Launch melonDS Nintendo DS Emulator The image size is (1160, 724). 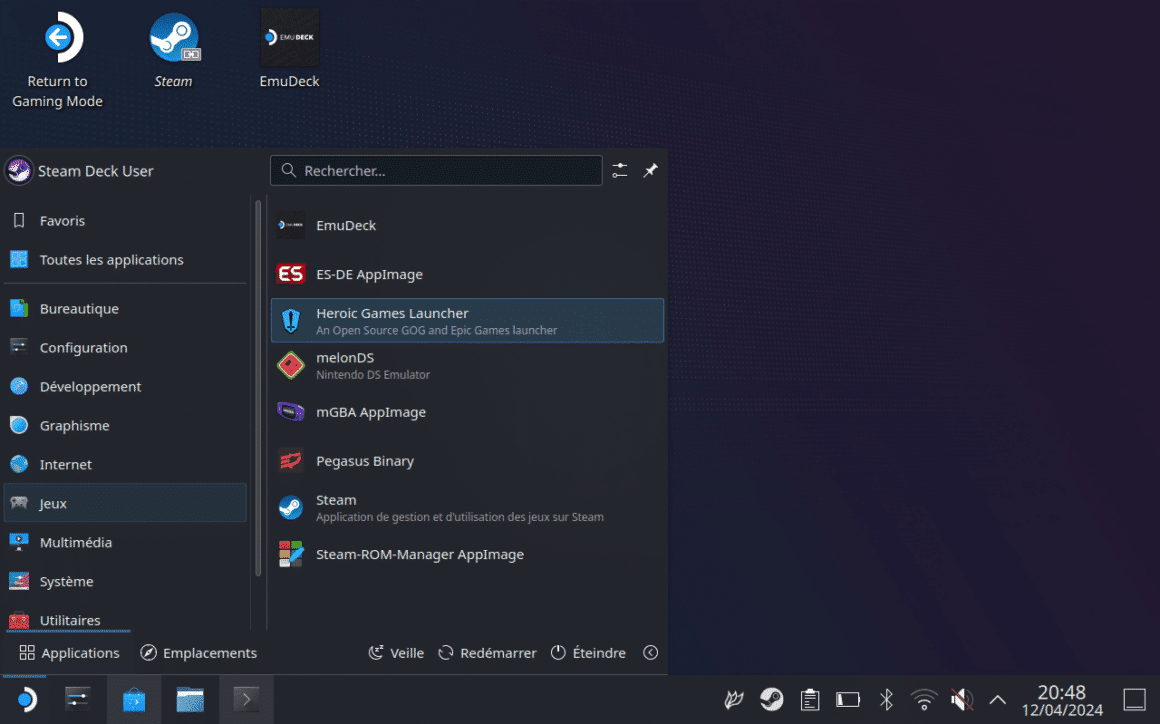(468, 365)
